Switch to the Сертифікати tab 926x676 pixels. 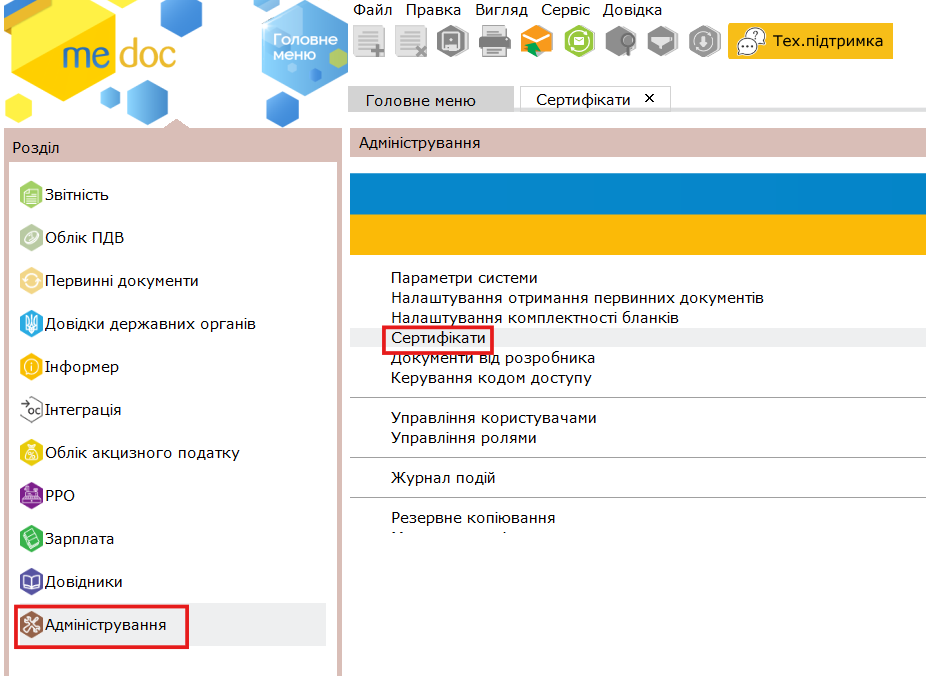pos(583,100)
